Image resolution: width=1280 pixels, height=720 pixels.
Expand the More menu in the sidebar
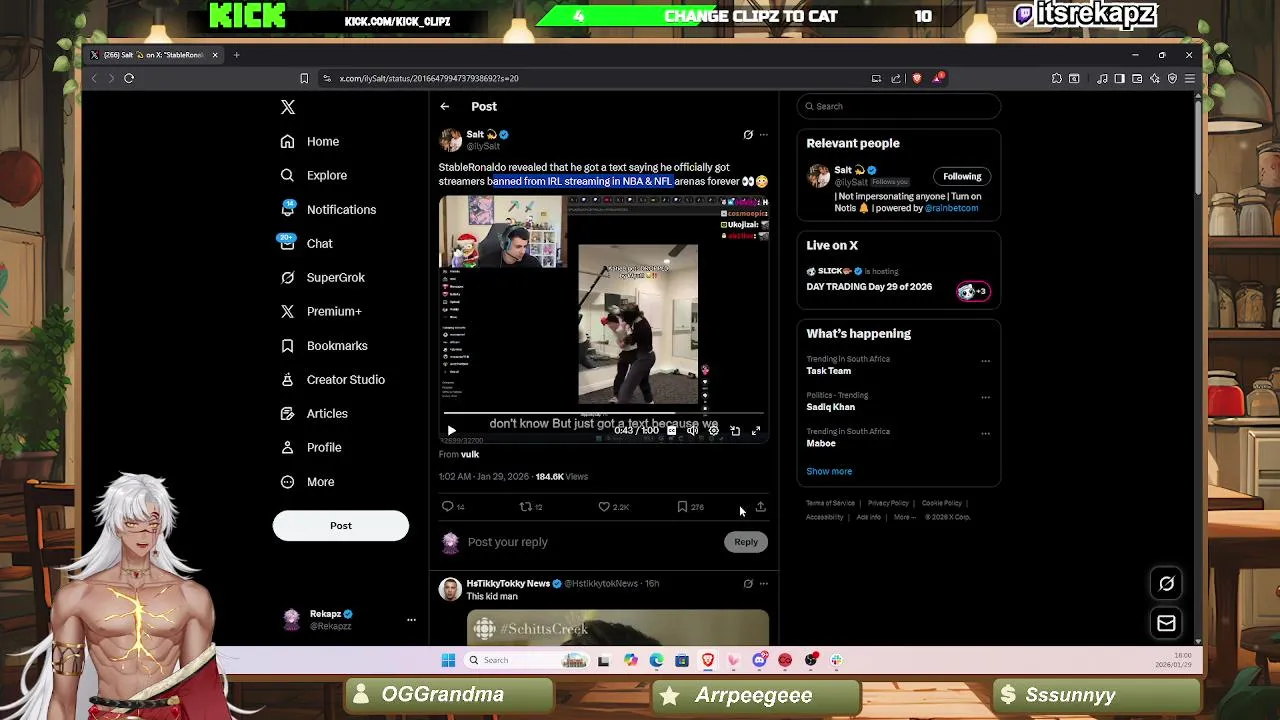307,482
